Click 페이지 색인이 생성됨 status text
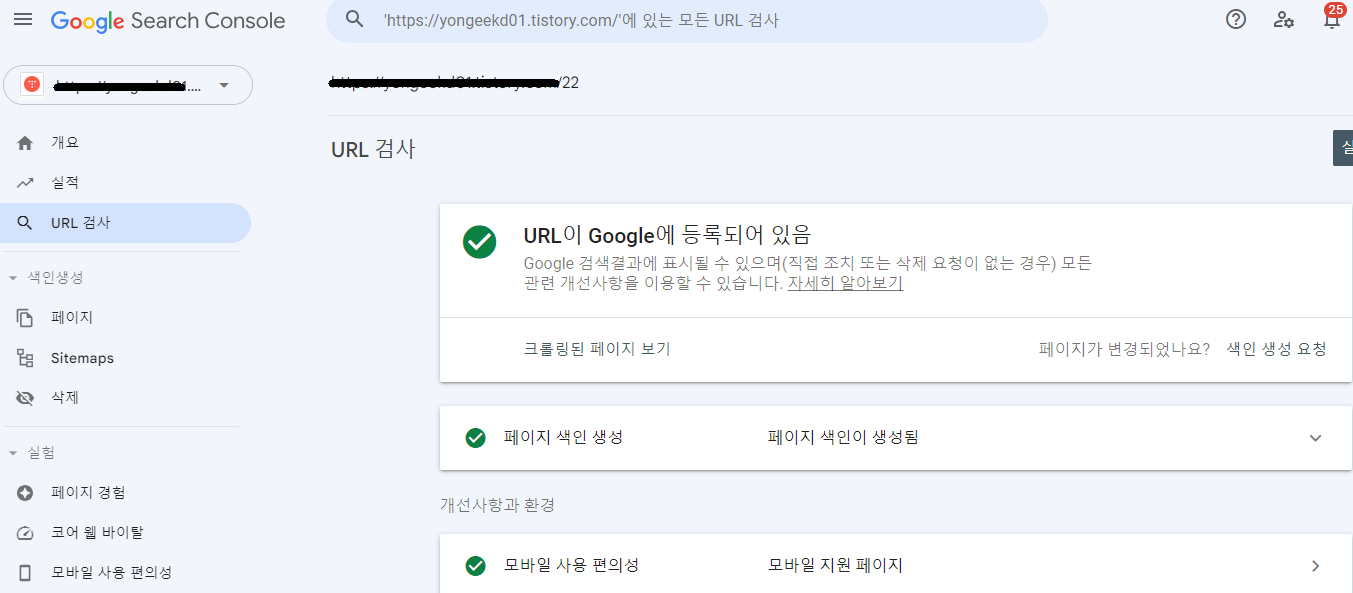Viewport: 1353px width, 593px height. [x=843, y=438]
